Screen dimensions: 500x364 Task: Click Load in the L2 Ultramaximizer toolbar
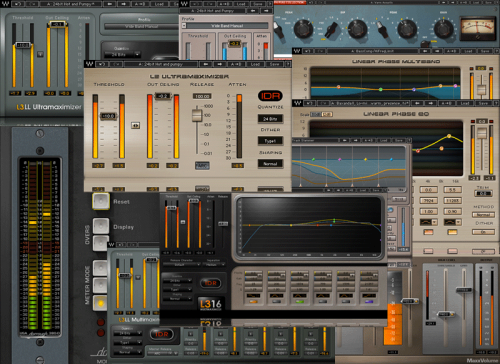pyautogui.click(x=255, y=64)
